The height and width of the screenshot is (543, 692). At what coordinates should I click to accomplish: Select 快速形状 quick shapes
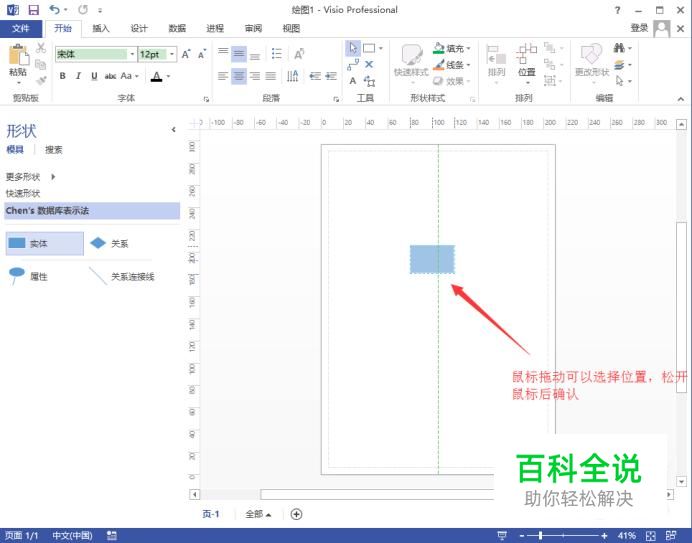pos(23,193)
